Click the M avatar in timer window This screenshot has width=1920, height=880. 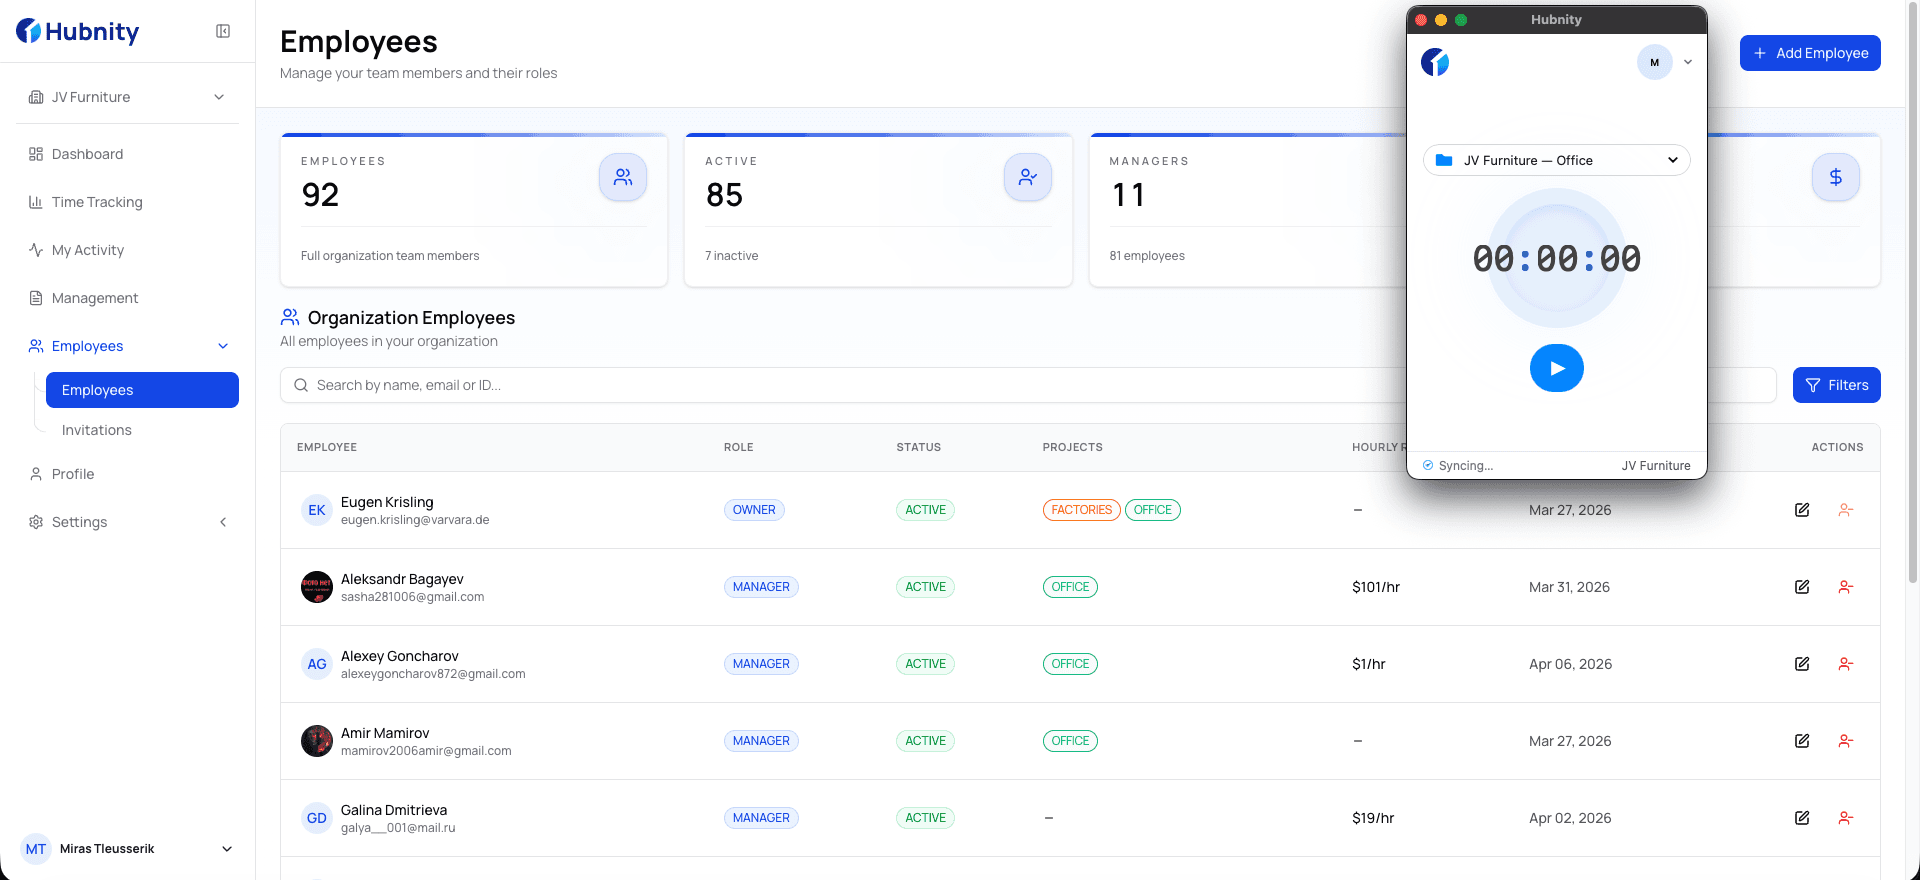(x=1655, y=62)
